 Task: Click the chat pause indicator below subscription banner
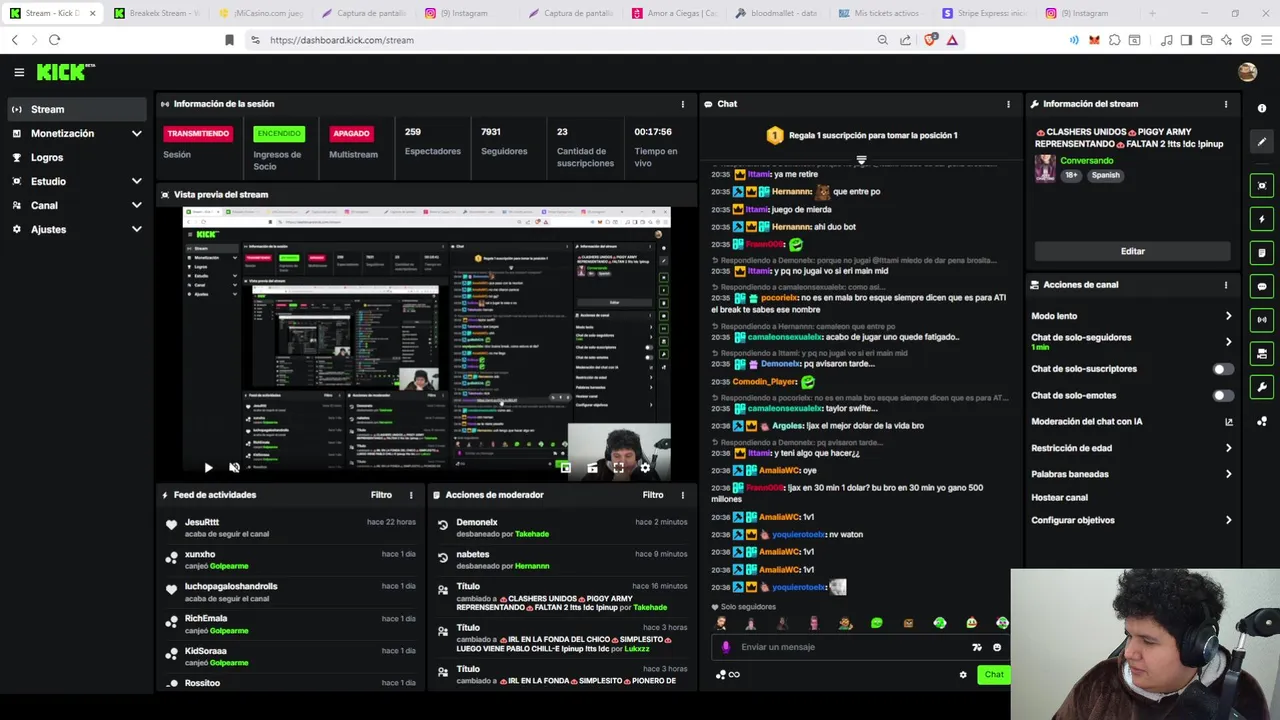click(x=861, y=160)
